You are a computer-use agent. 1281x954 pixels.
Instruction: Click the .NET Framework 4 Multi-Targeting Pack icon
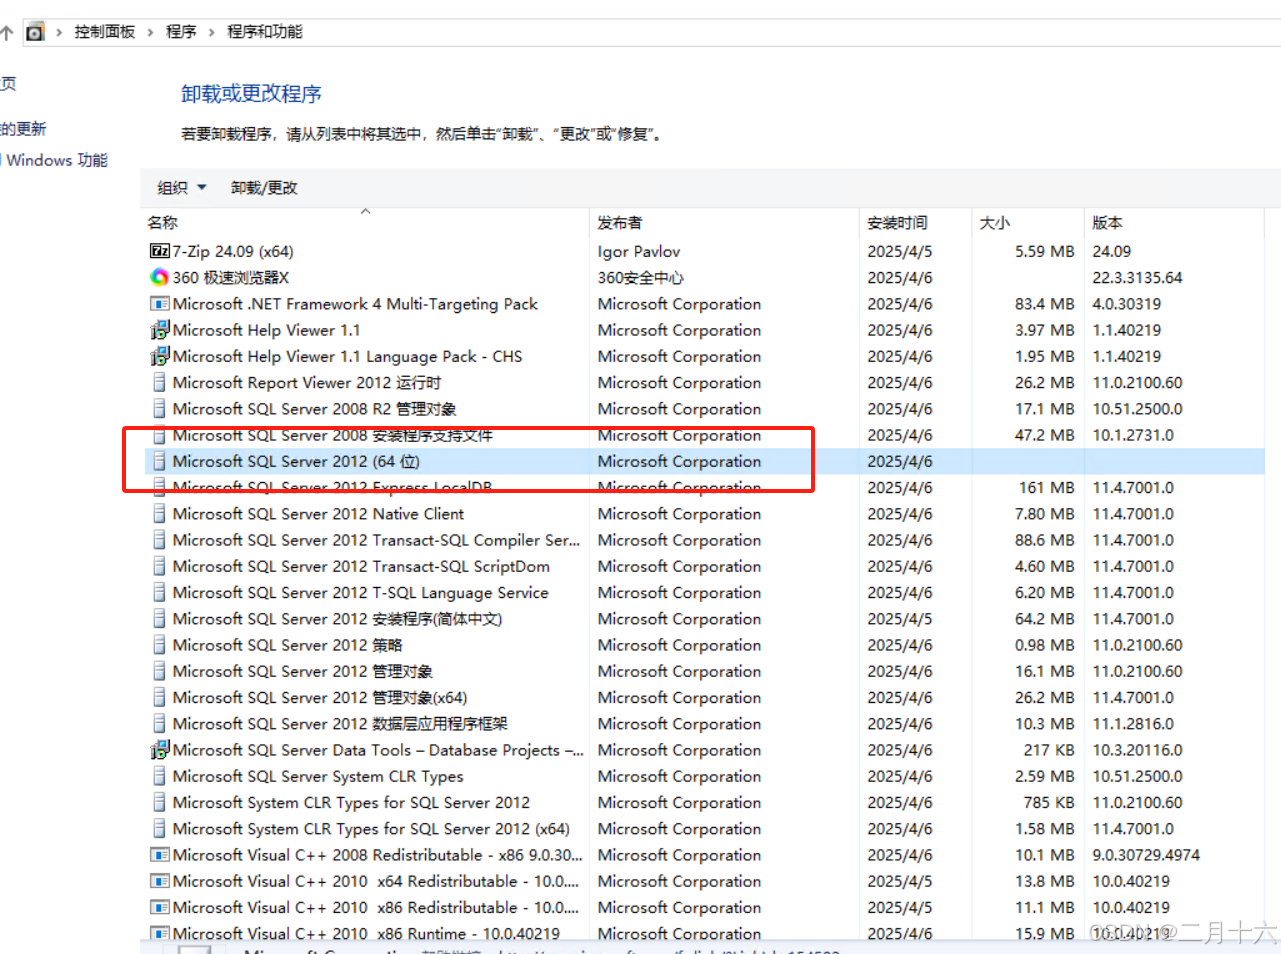pyautogui.click(x=159, y=304)
